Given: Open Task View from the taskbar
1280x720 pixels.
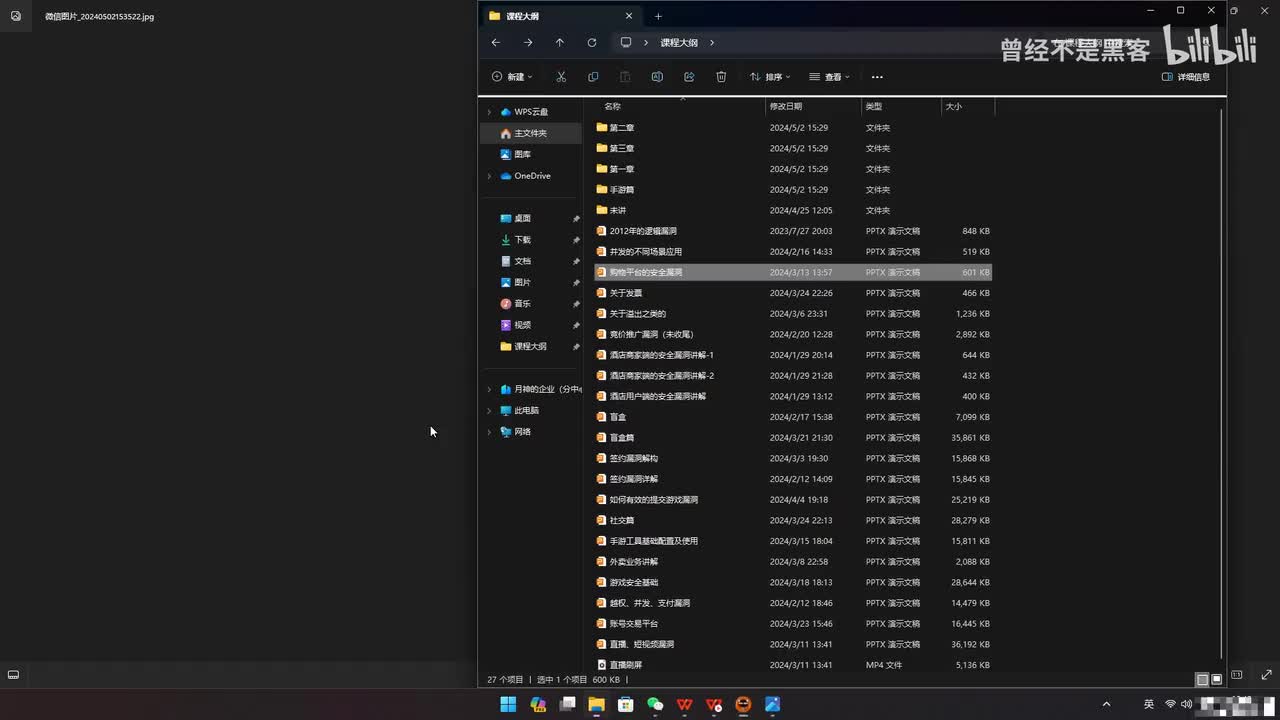Looking at the screenshot, I should pos(567,704).
